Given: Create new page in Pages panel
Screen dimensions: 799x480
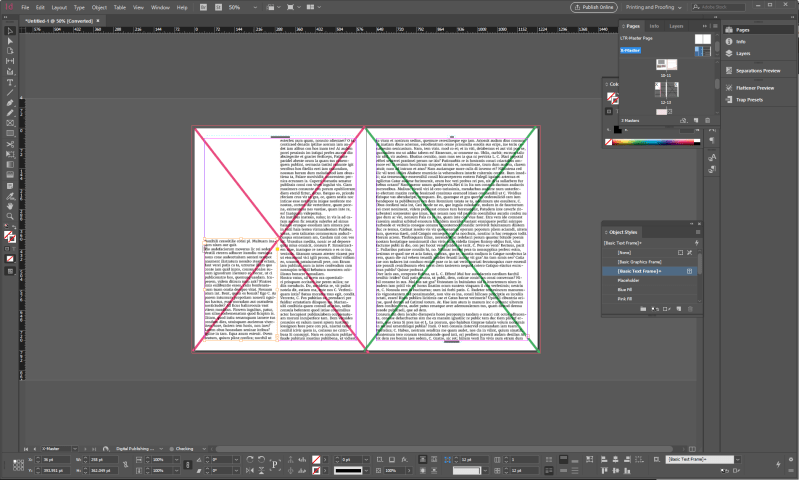Looking at the screenshot, I should tap(696, 121).
